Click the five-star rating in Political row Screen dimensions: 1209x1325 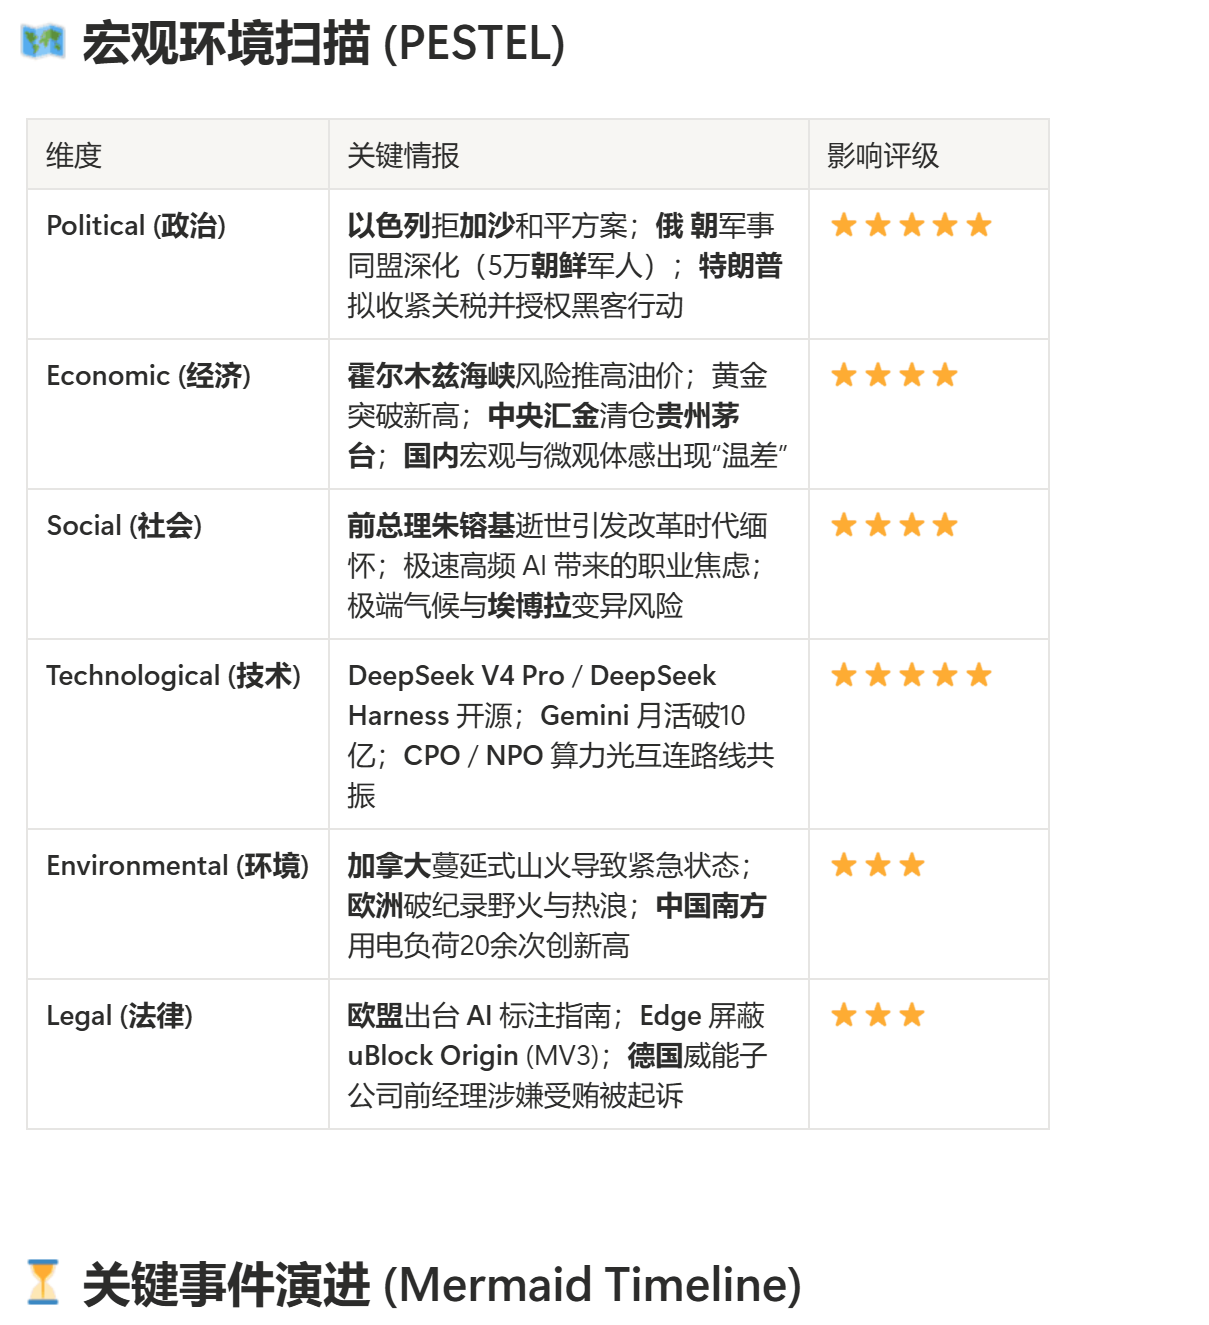coord(911,225)
